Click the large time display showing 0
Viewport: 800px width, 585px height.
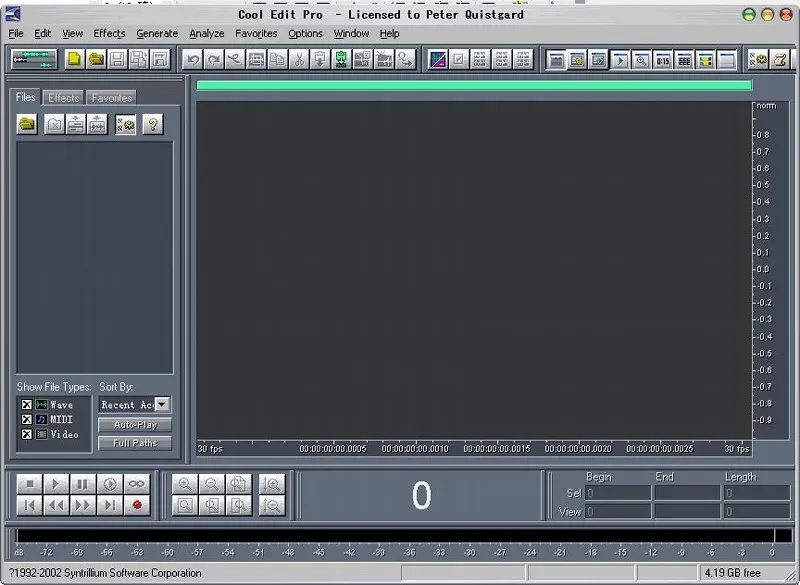(x=421, y=495)
